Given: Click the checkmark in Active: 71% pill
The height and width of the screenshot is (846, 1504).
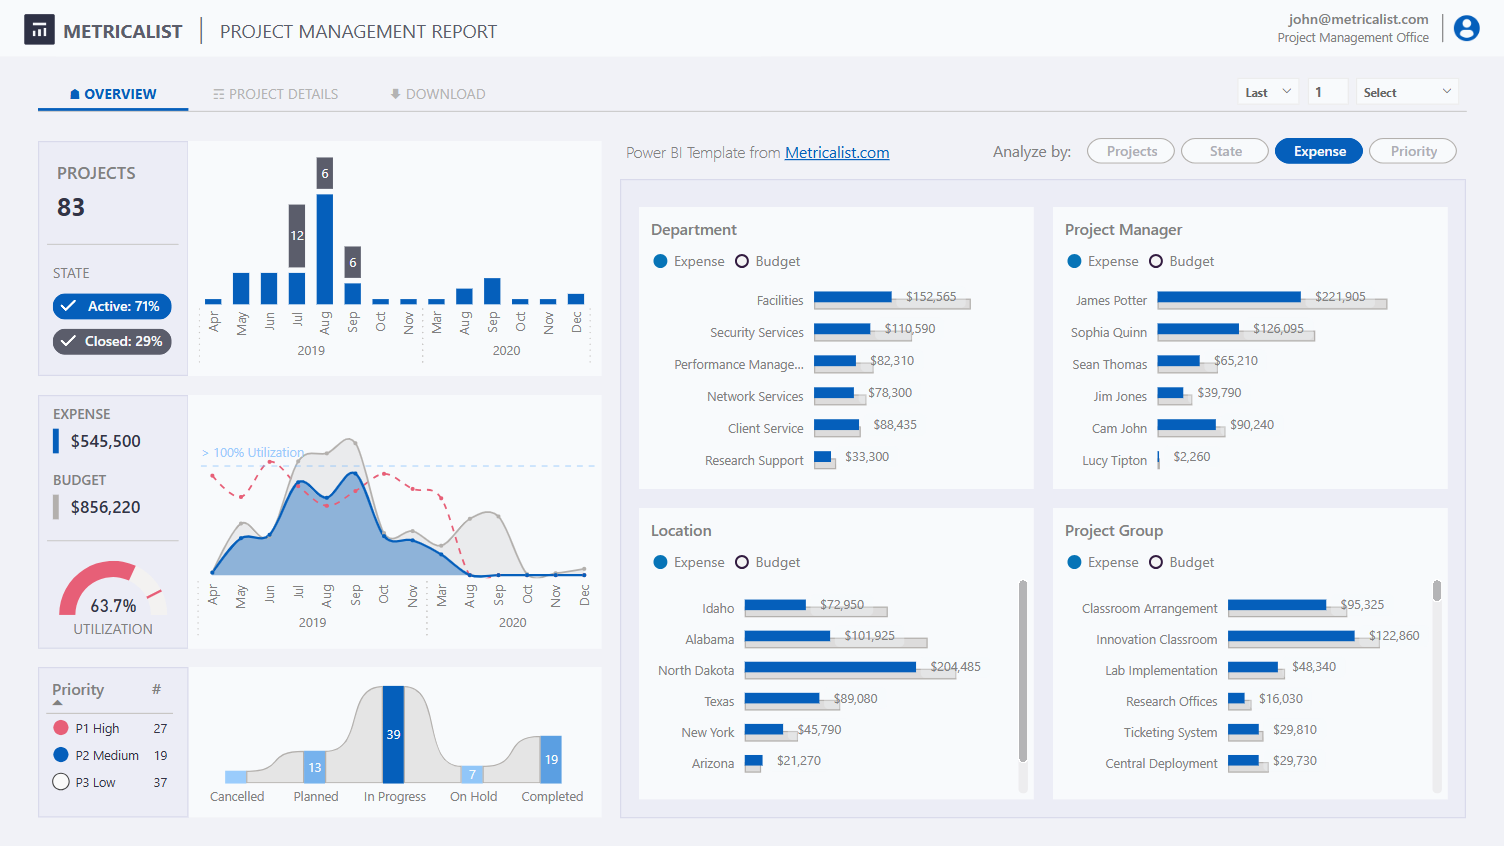Looking at the screenshot, I should (69, 306).
